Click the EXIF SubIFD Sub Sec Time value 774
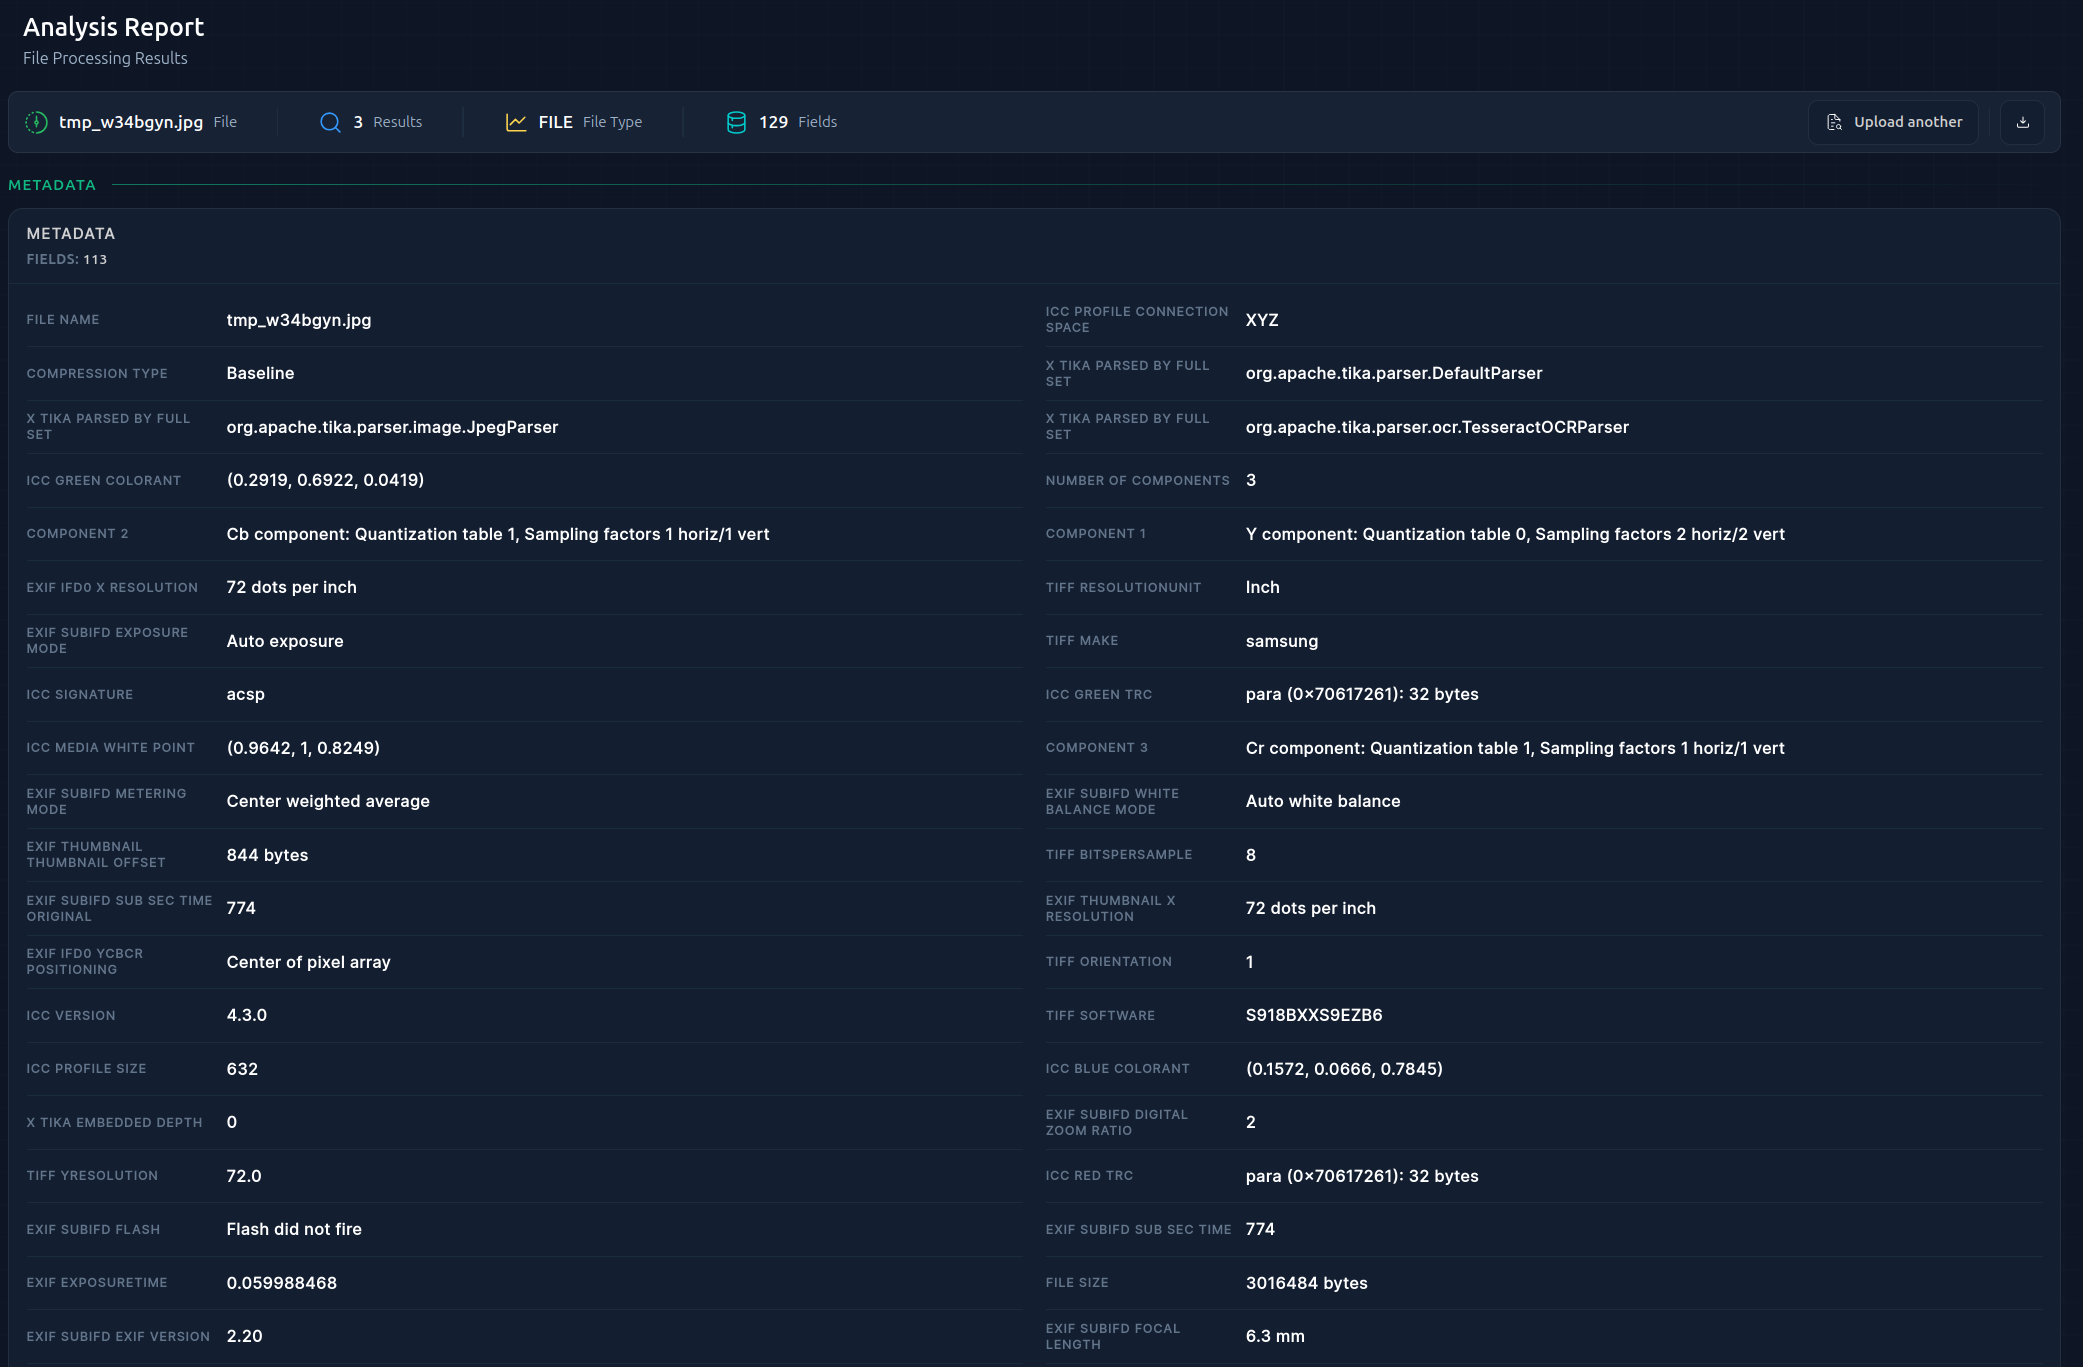This screenshot has width=2083, height=1367. (x=1260, y=1229)
